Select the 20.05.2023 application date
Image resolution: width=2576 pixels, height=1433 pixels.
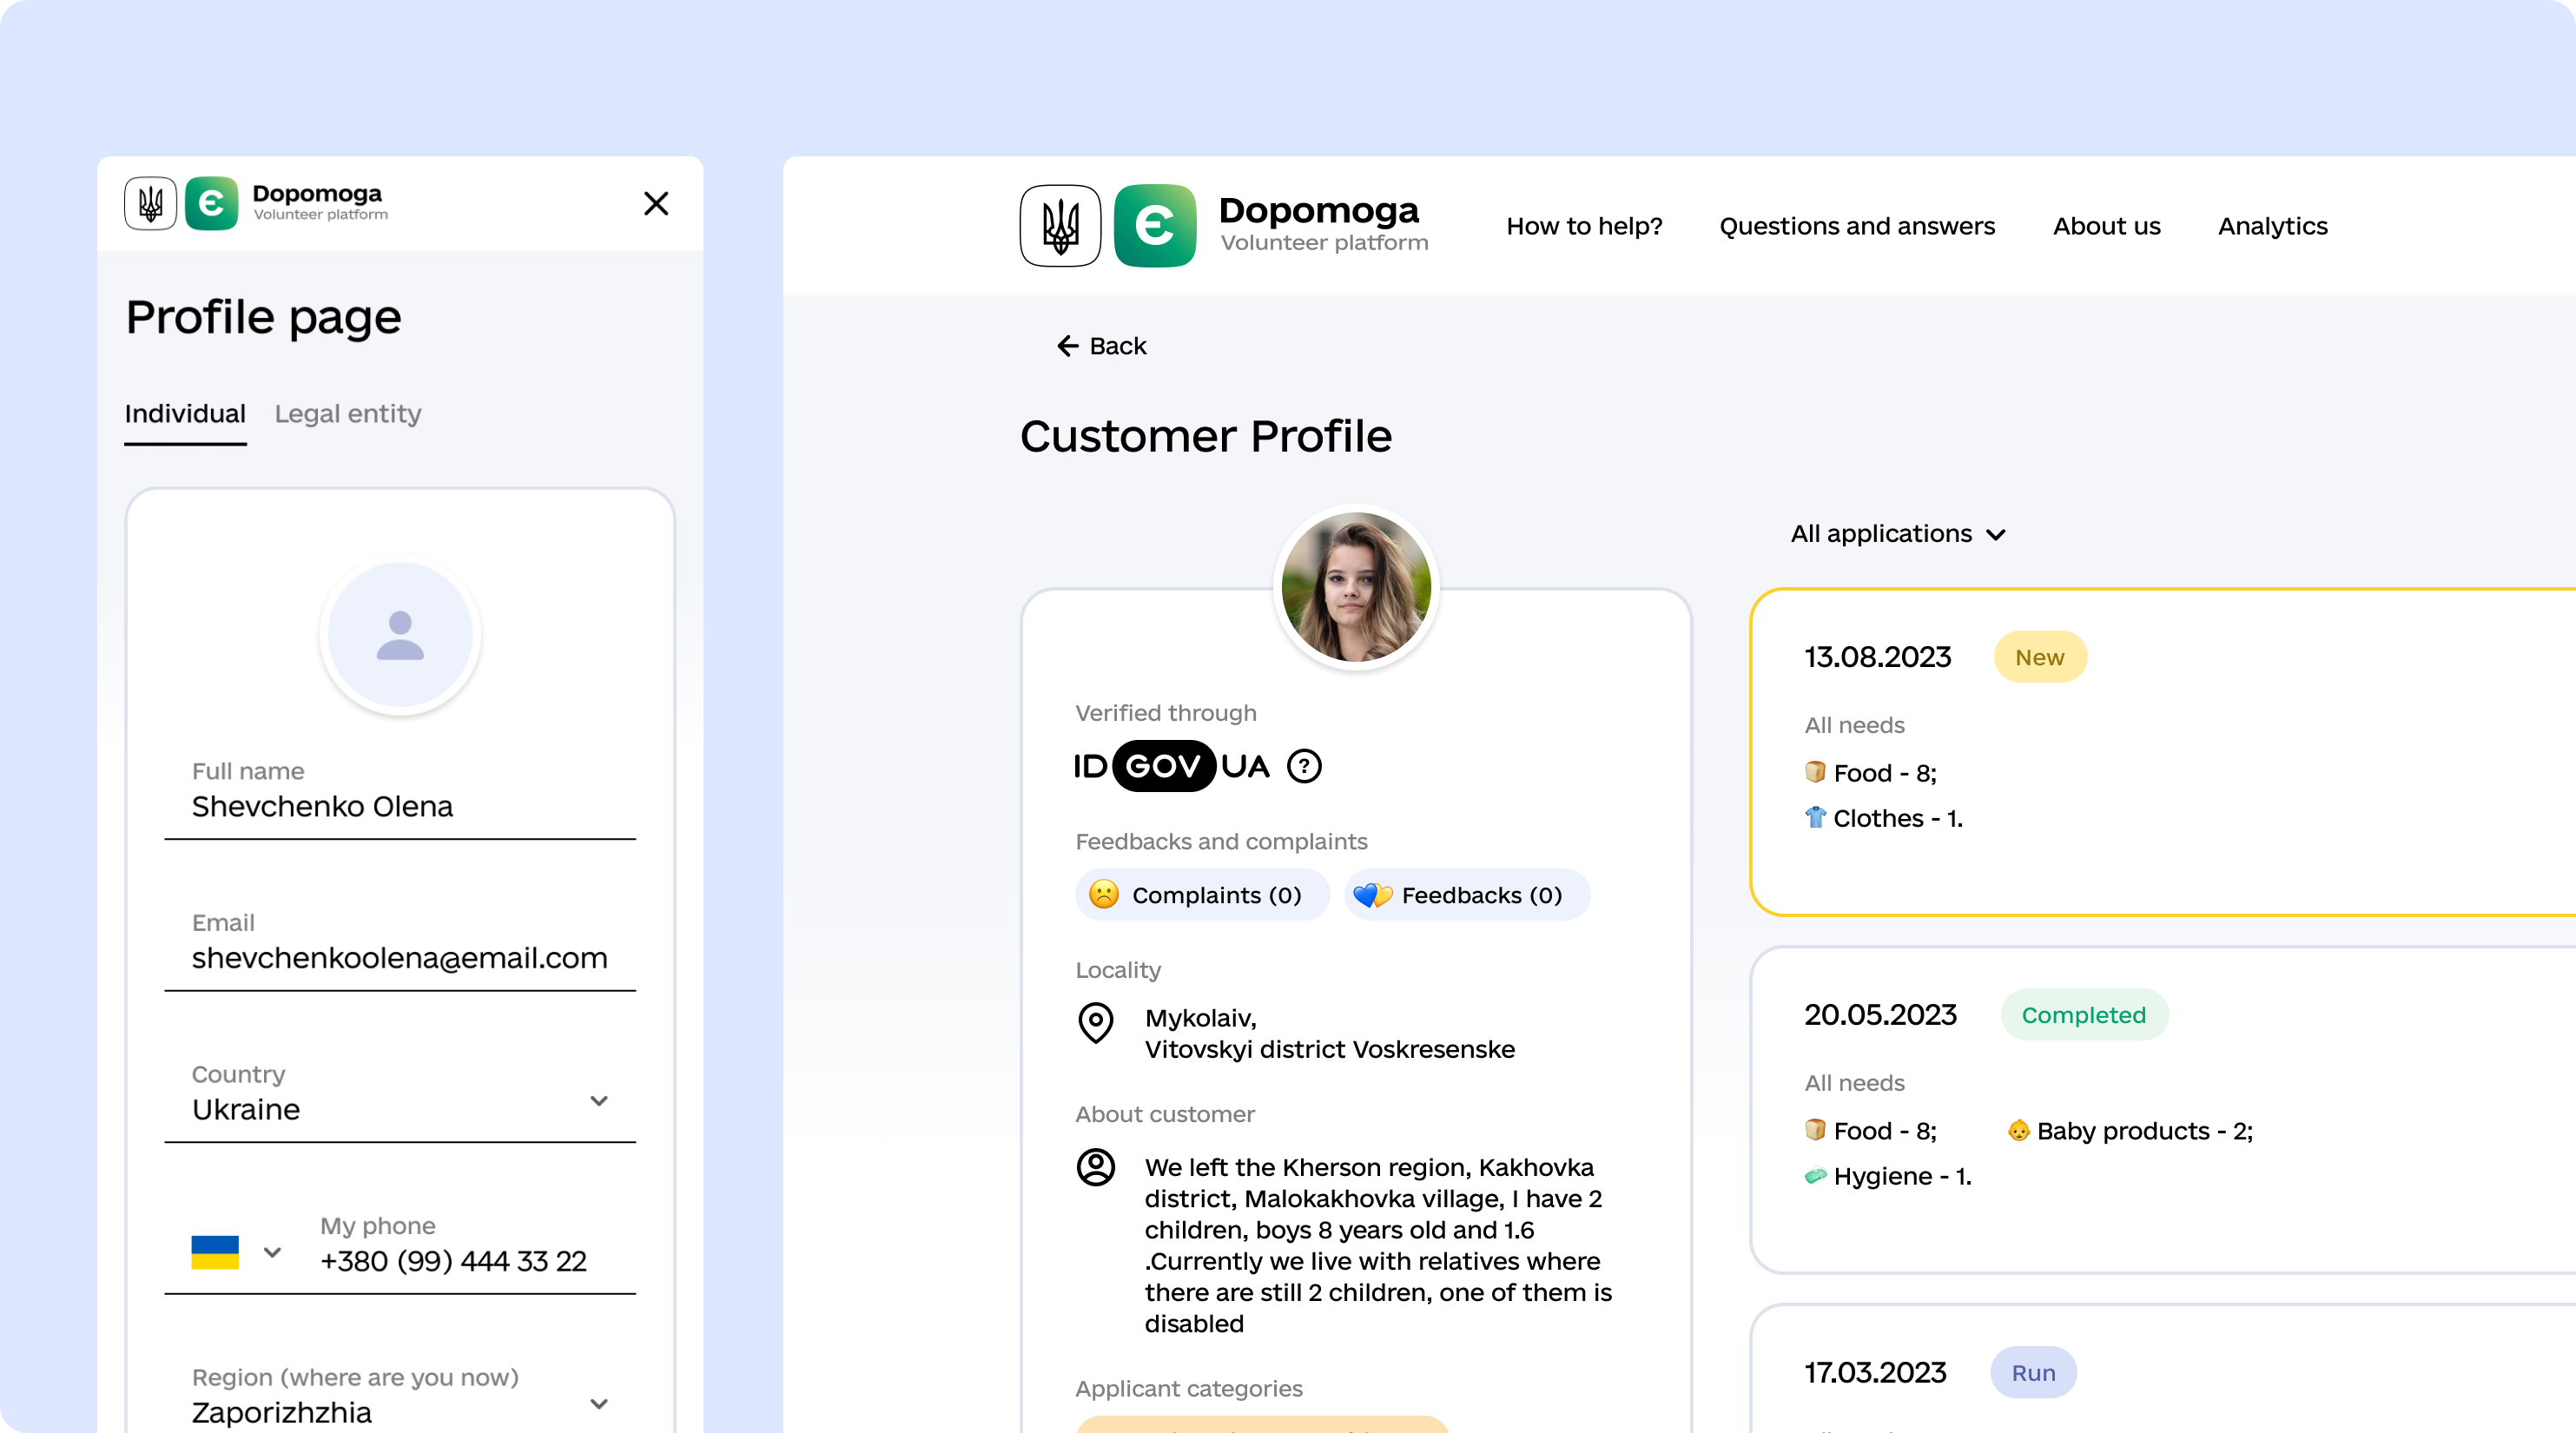[1880, 1015]
